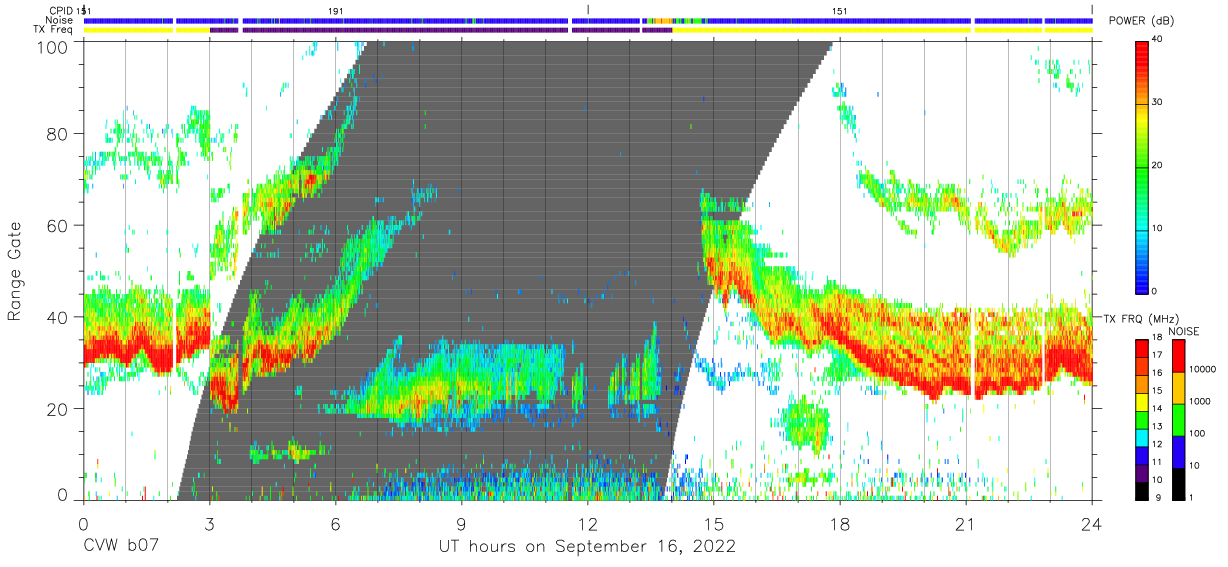Click the POWER (dB) colorbar title
1228x567 pixels.
(1142, 21)
